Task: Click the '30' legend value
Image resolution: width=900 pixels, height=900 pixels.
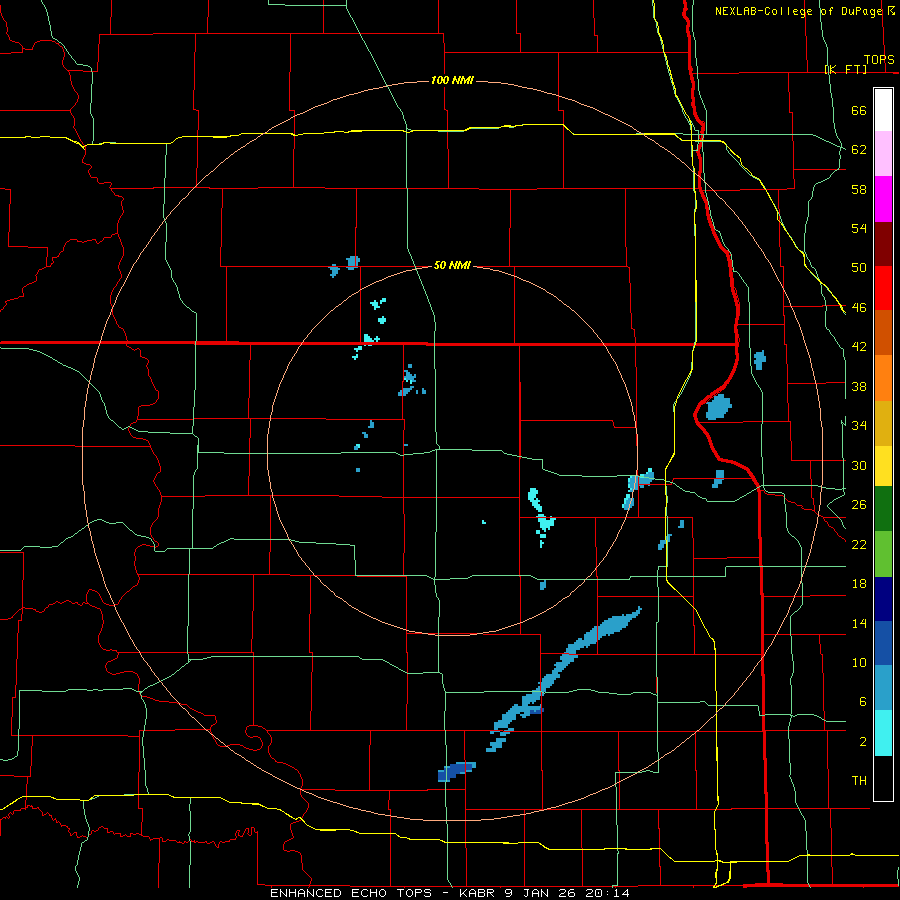Action: [859, 465]
